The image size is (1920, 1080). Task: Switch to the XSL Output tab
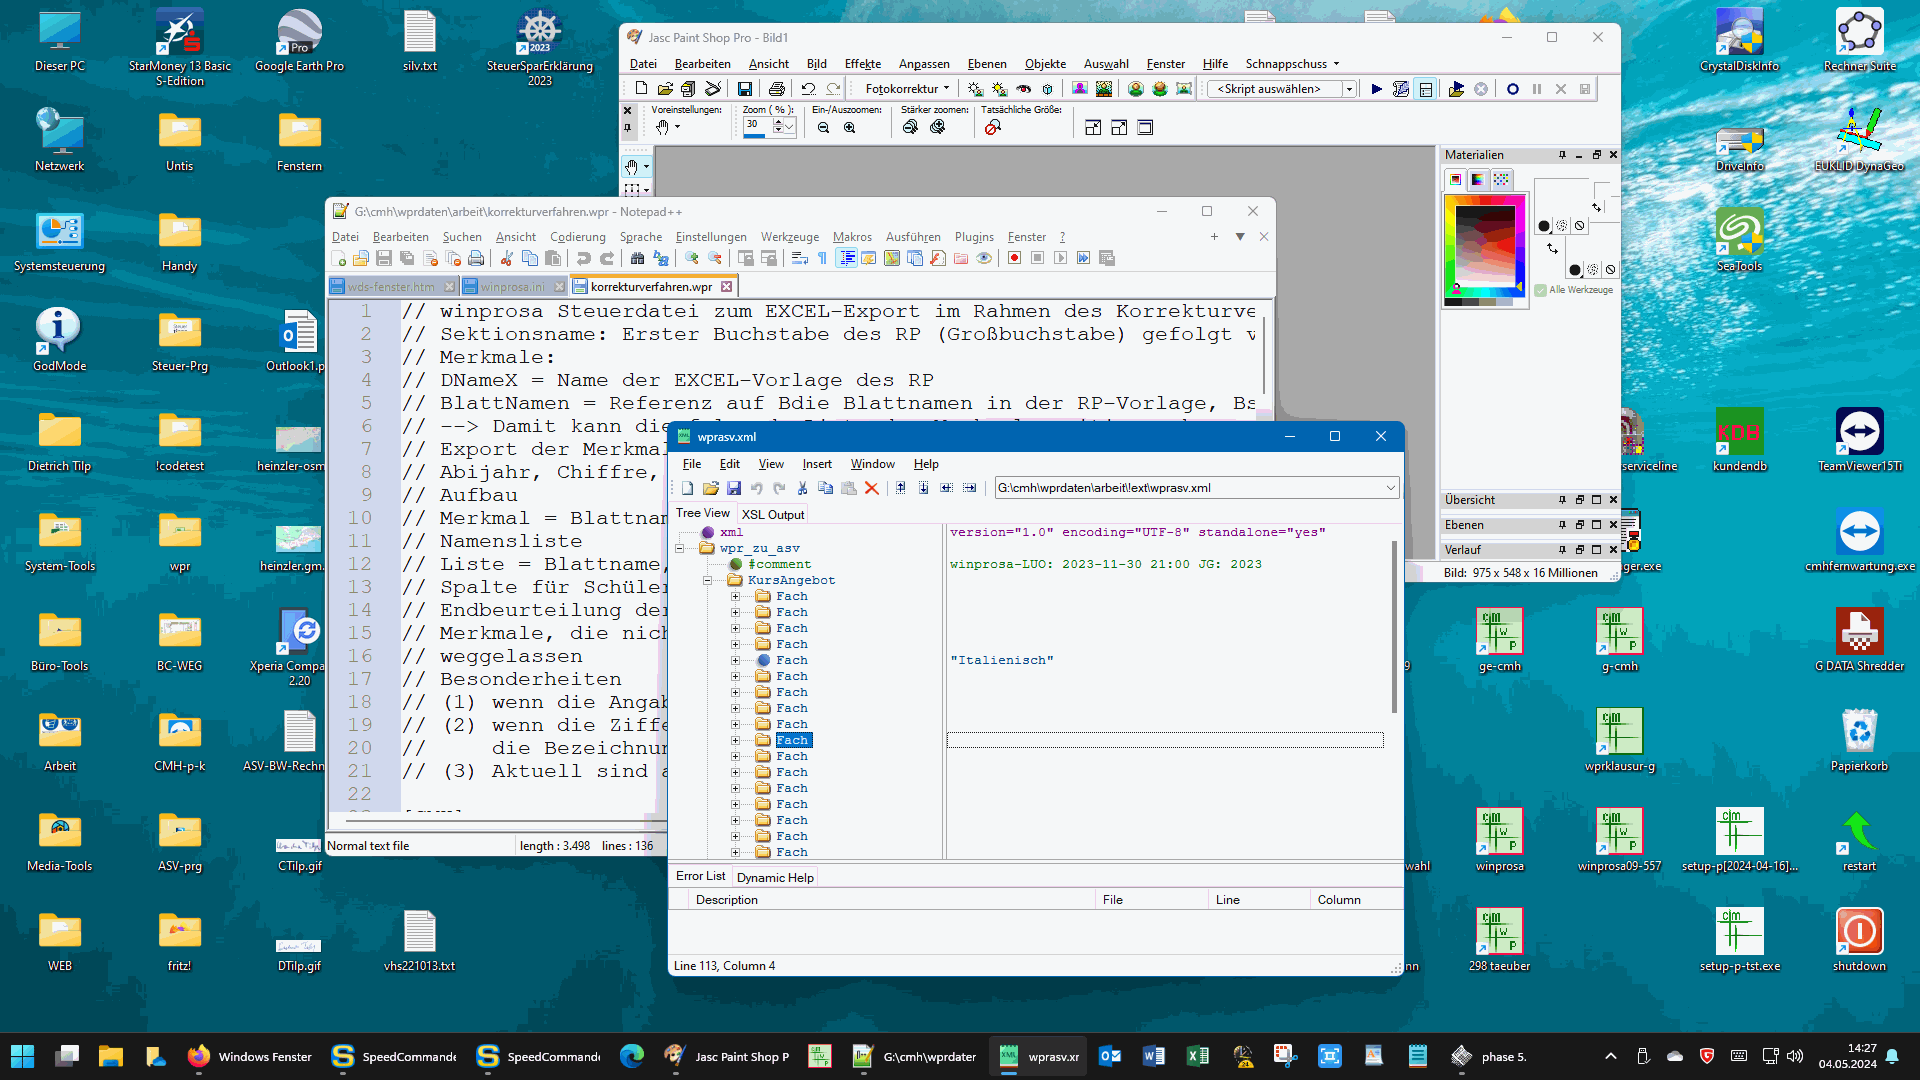[772, 514]
